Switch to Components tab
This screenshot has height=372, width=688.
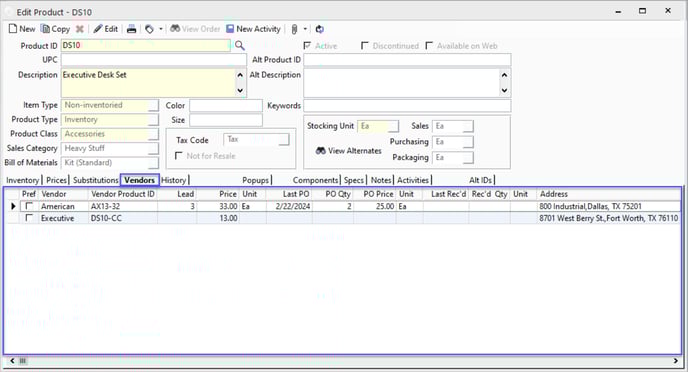(315, 180)
